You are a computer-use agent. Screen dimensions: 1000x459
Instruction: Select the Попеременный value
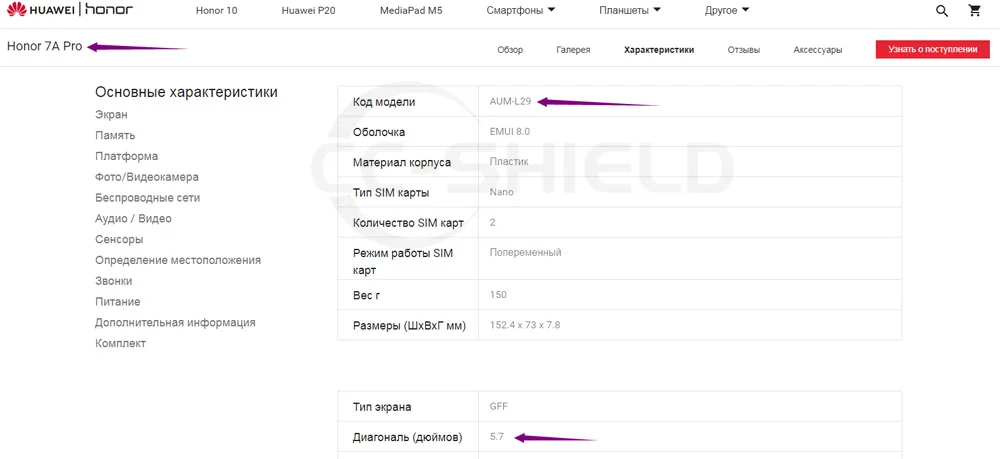[x=526, y=252]
